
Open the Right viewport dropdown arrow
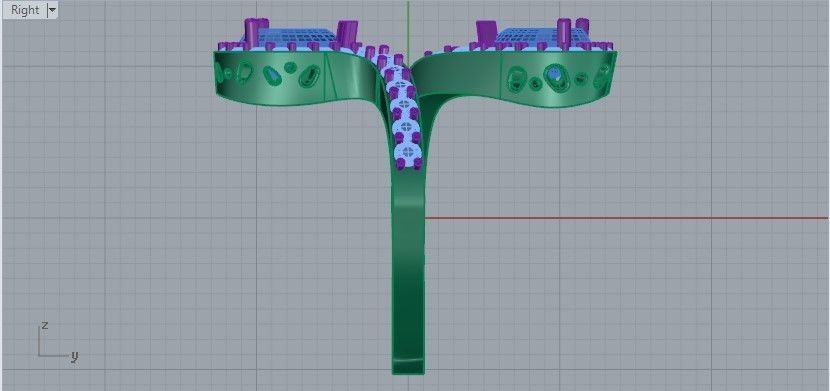52,10
